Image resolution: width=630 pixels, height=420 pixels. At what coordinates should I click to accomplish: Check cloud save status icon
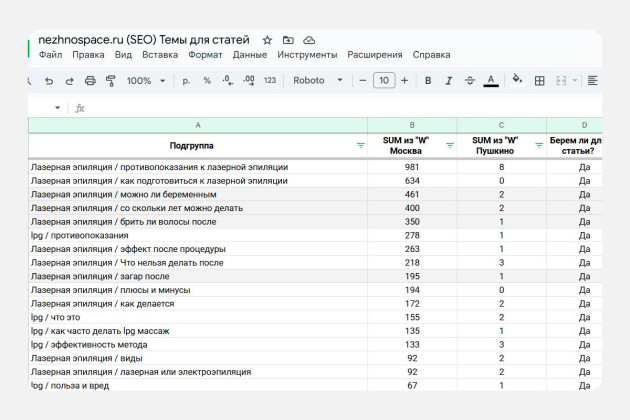pos(309,40)
